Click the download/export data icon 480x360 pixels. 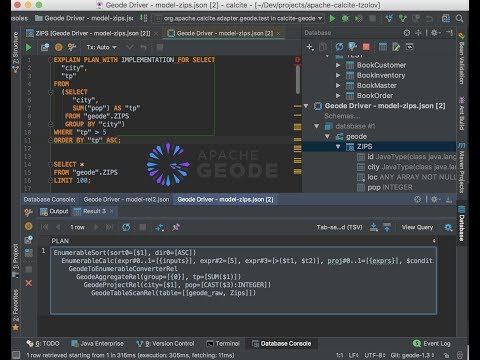point(374,227)
